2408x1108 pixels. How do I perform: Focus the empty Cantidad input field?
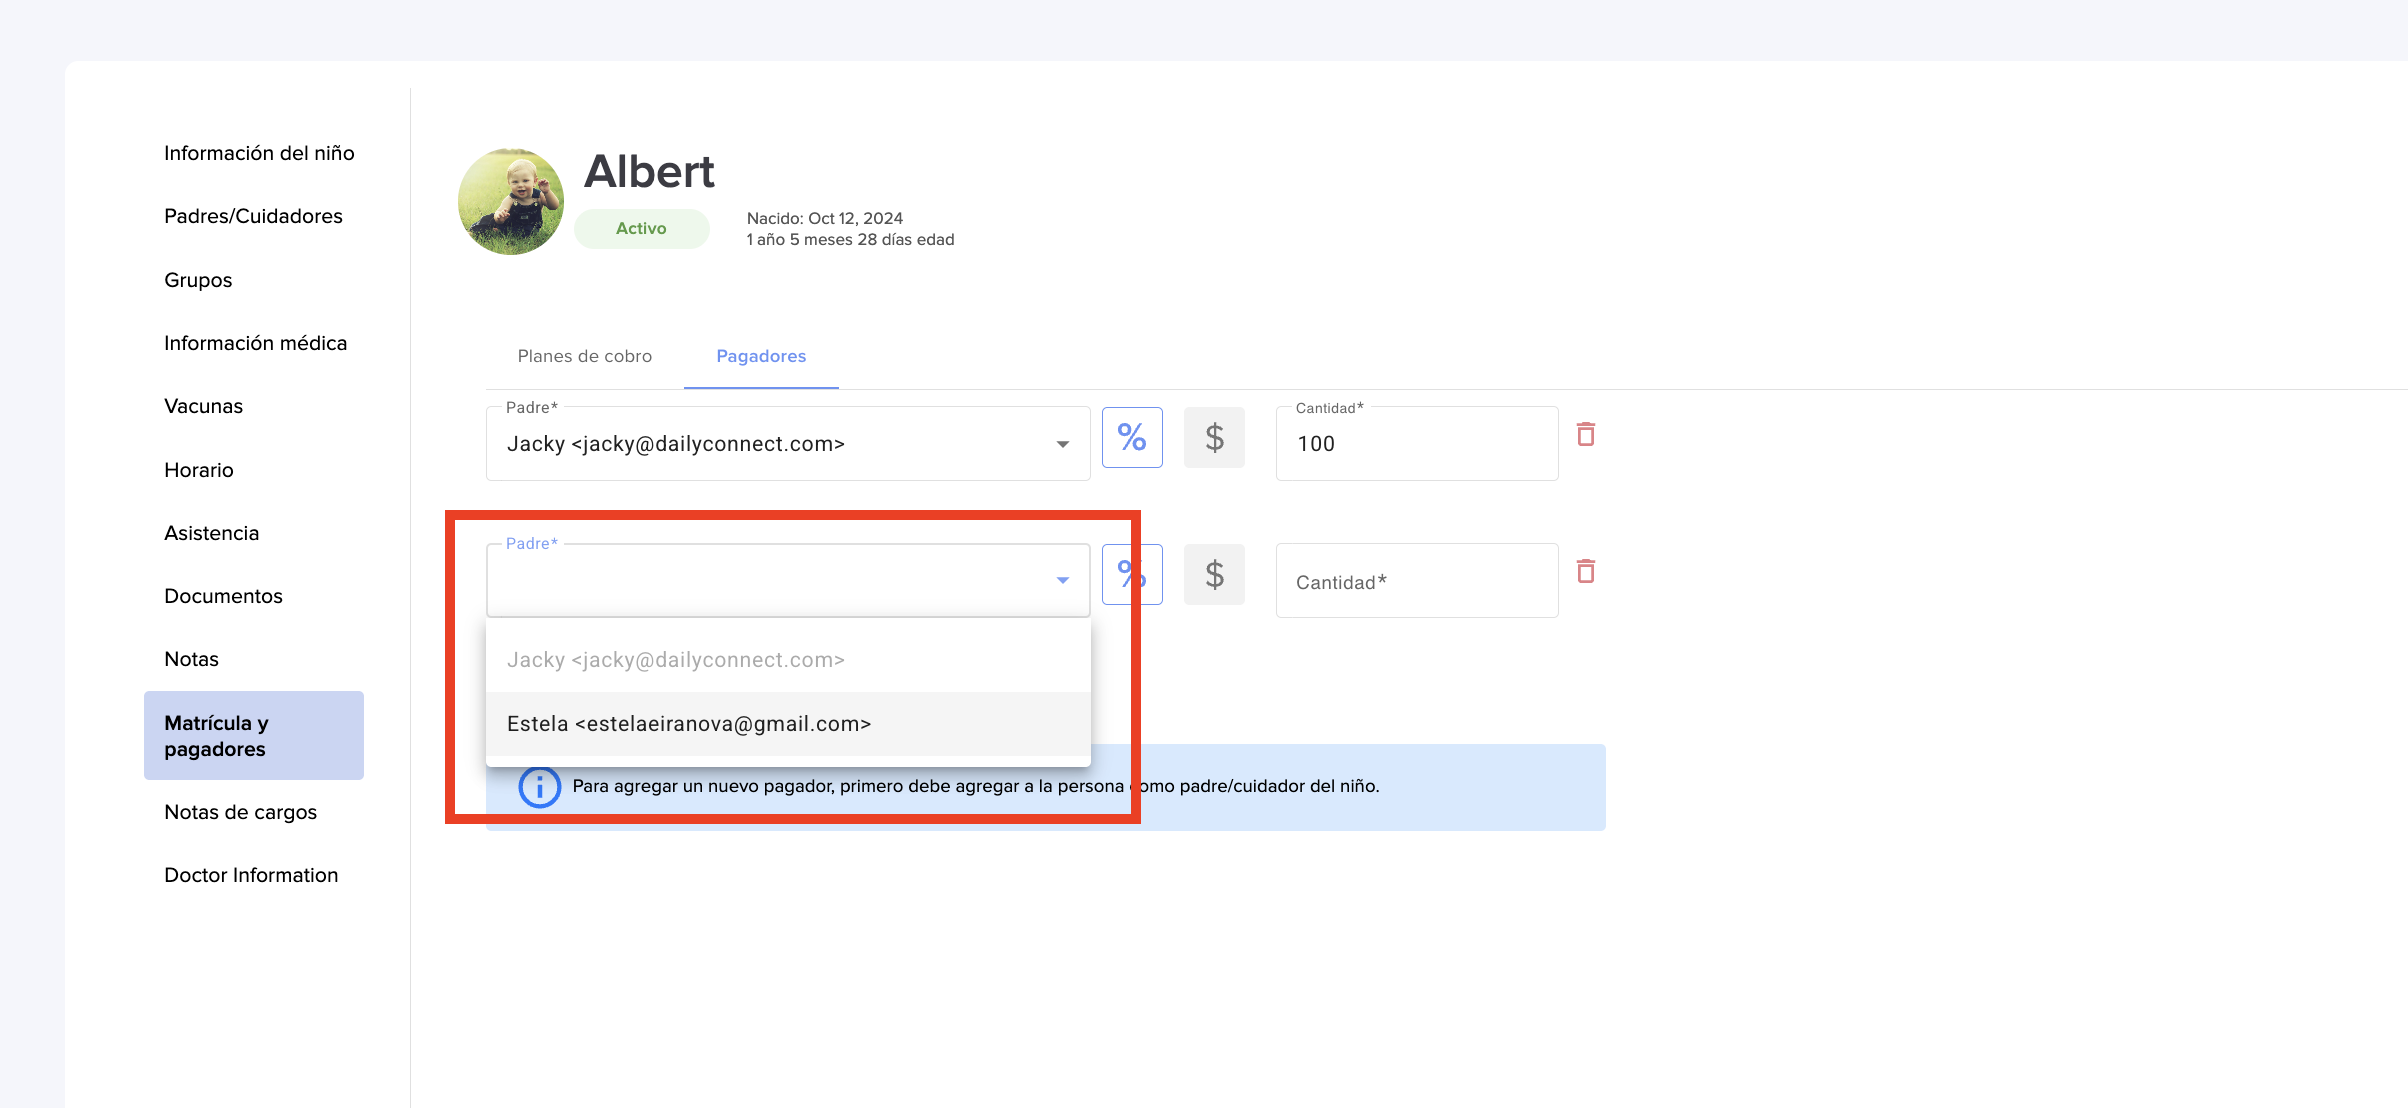coord(1416,581)
